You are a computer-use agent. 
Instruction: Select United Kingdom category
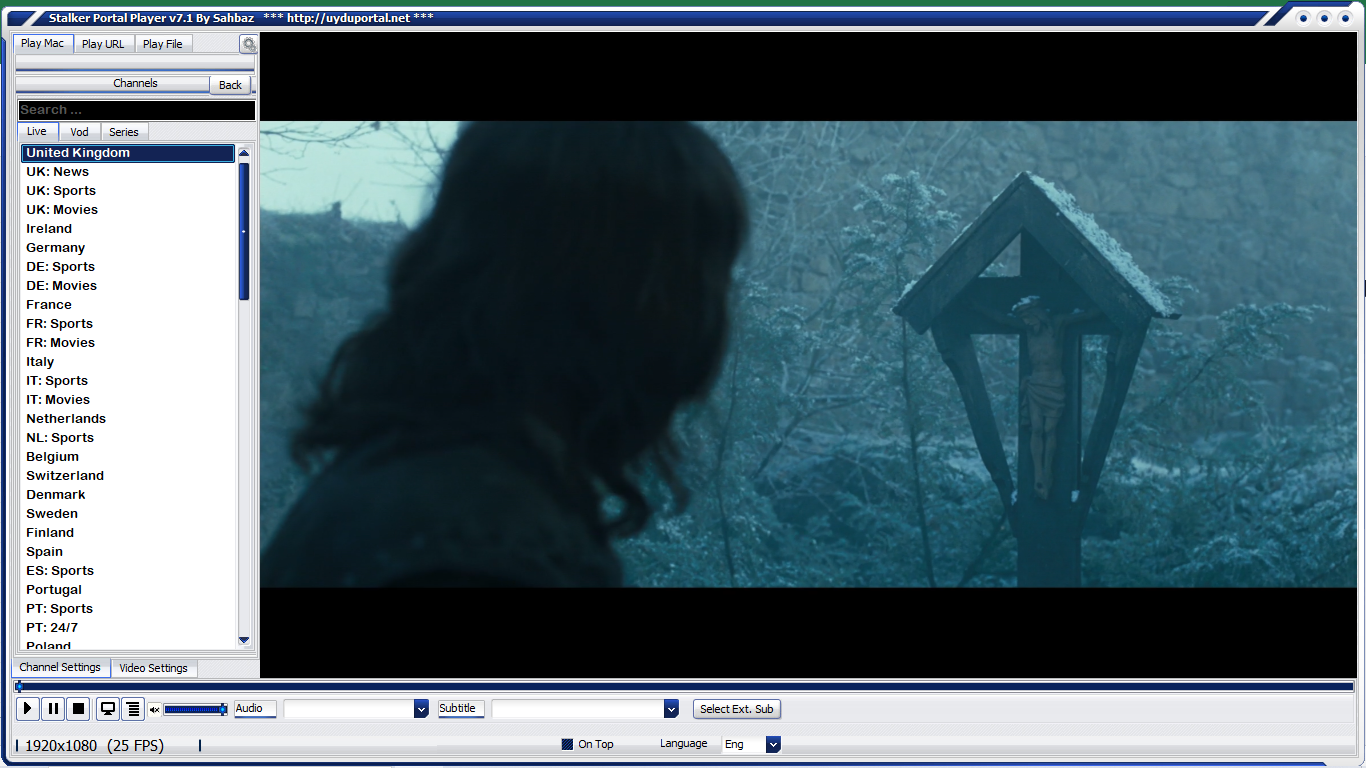(x=128, y=153)
